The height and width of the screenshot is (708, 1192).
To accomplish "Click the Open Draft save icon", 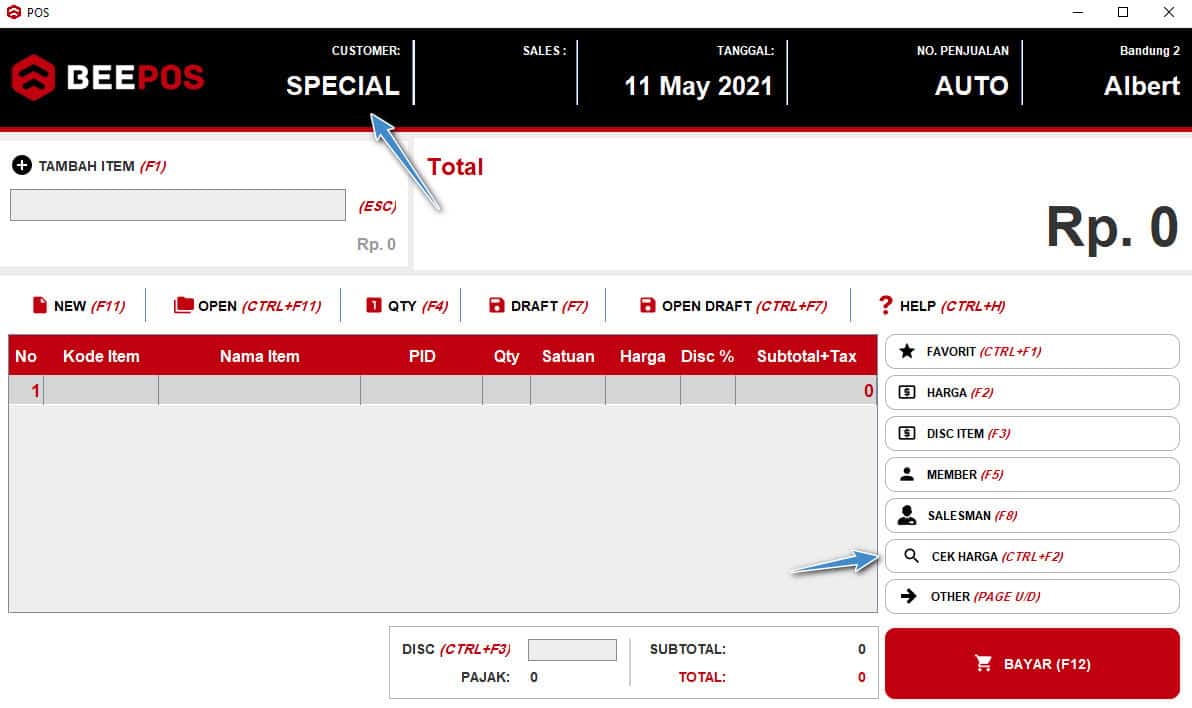I will tap(648, 305).
